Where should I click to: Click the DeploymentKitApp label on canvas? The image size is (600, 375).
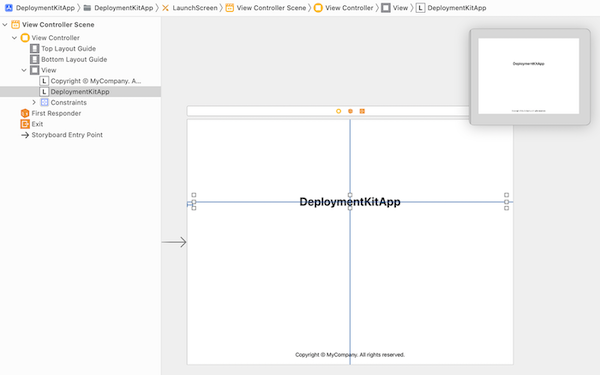click(x=350, y=202)
